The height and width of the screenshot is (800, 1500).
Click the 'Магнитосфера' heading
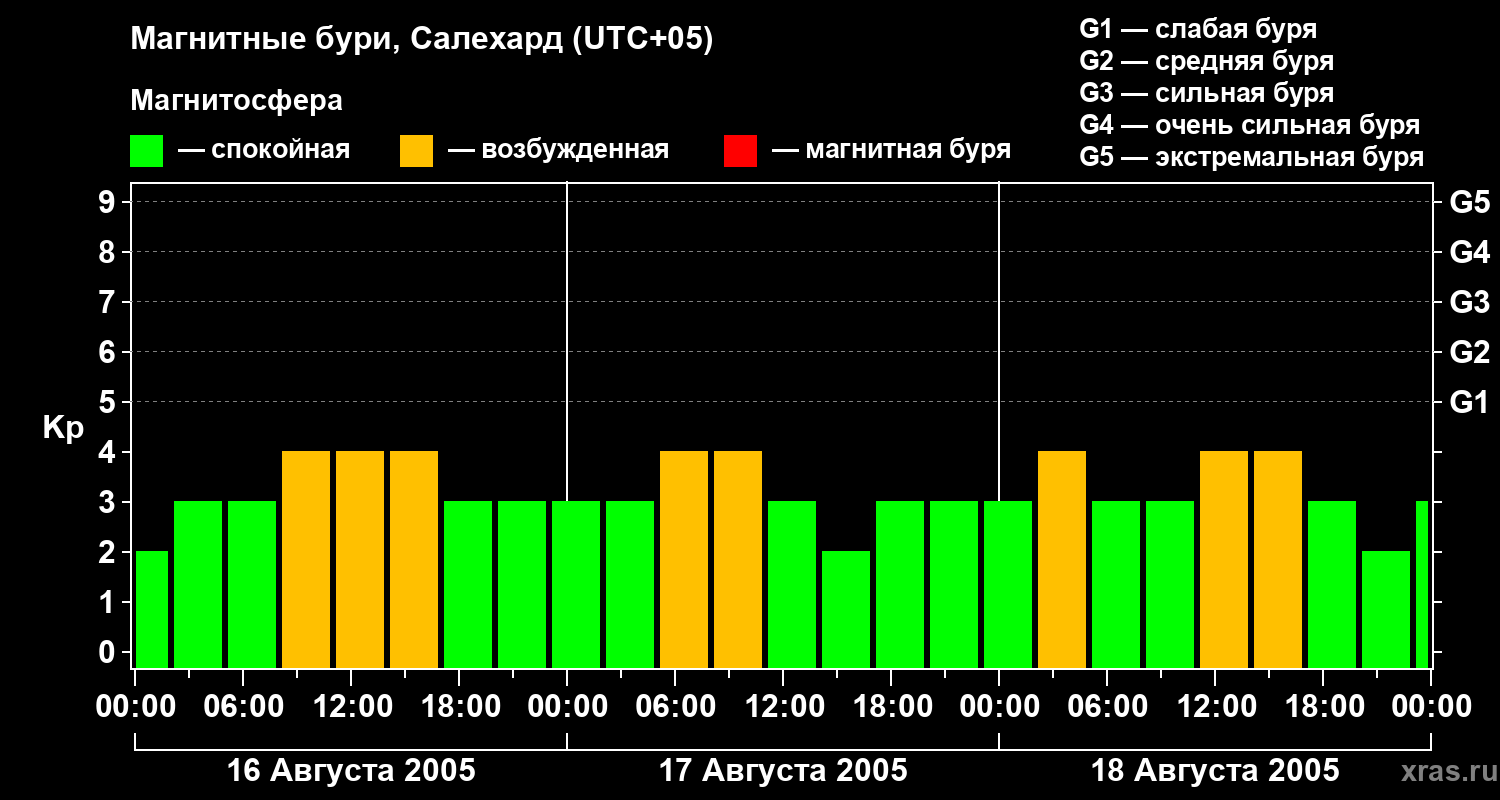click(x=237, y=101)
